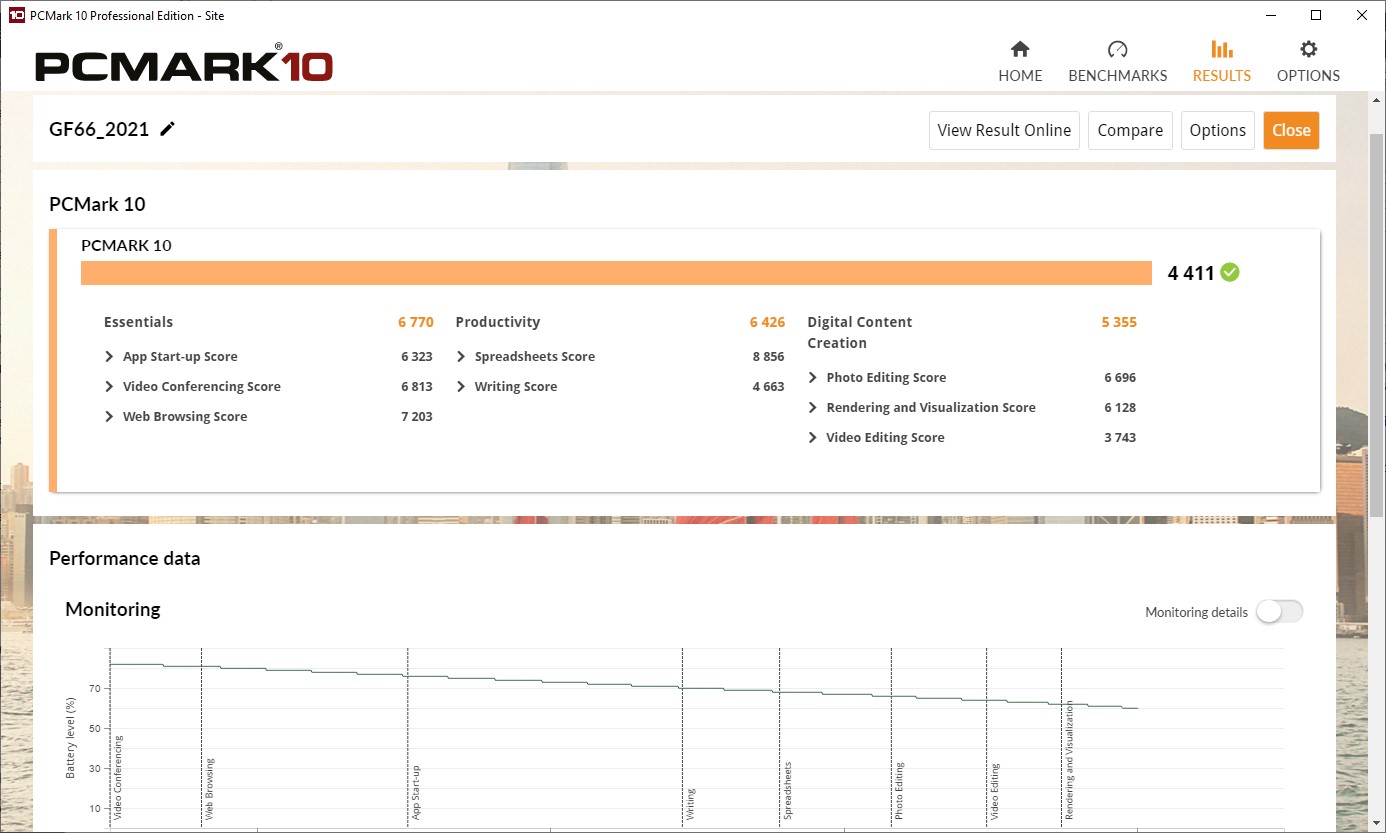Click the Compare button
This screenshot has width=1386, height=833.
[x=1130, y=130]
